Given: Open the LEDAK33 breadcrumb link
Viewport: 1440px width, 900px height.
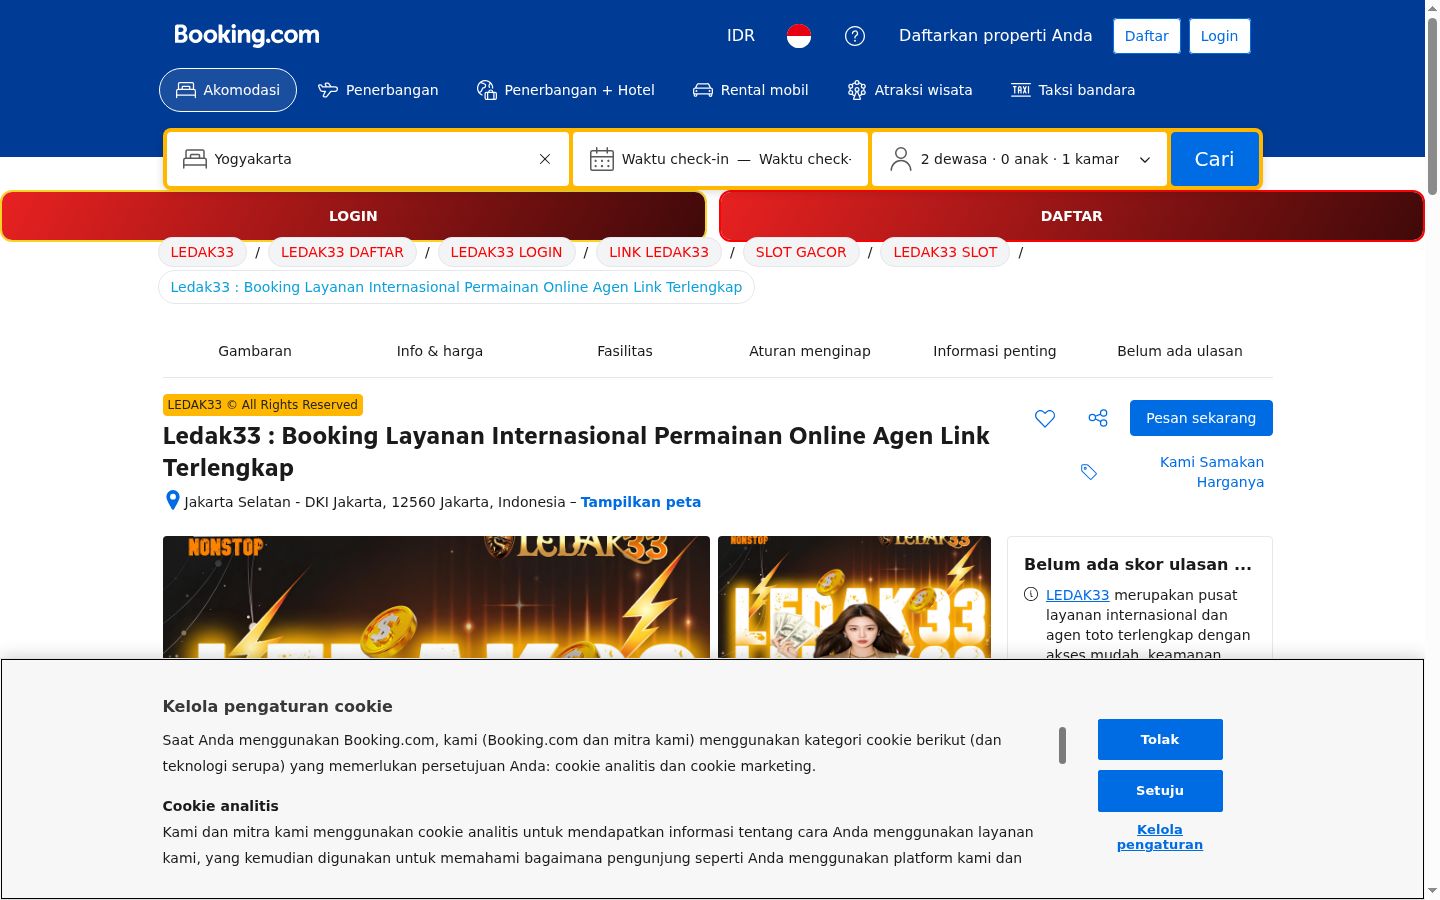Looking at the screenshot, I should tap(202, 252).
